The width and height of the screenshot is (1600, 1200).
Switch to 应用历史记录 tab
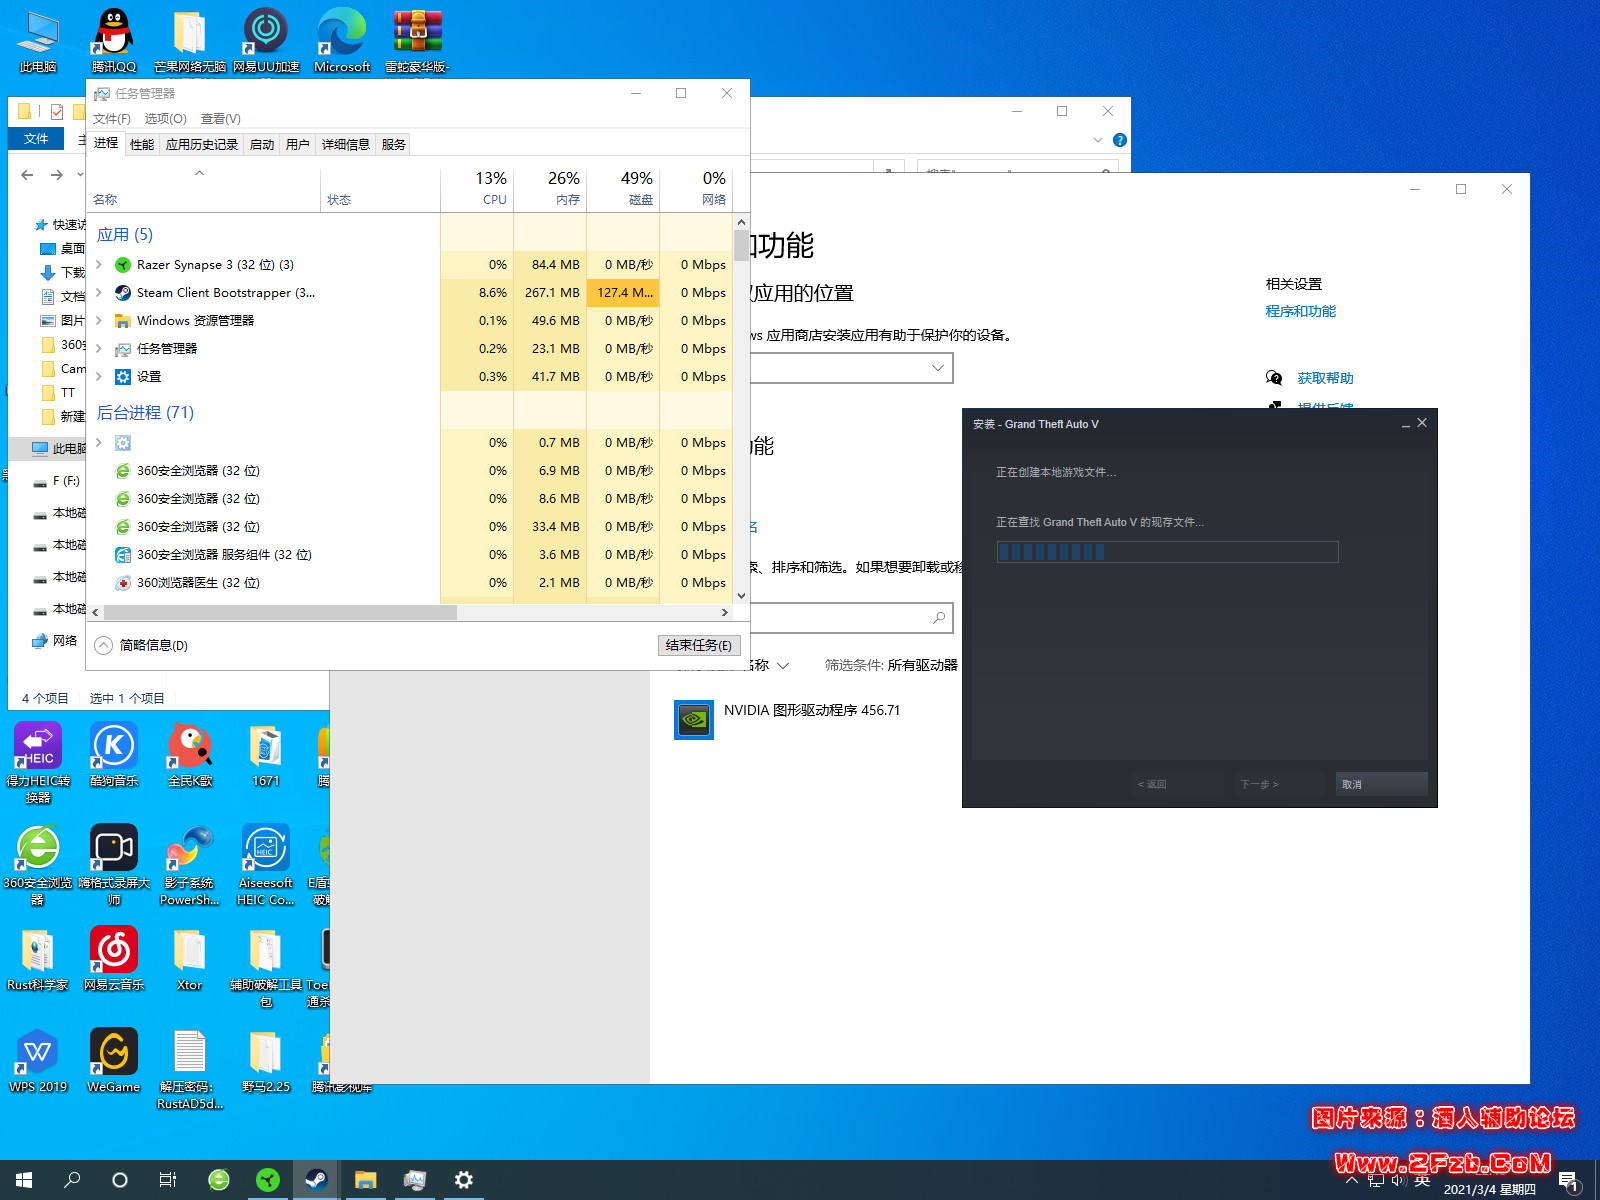[202, 144]
